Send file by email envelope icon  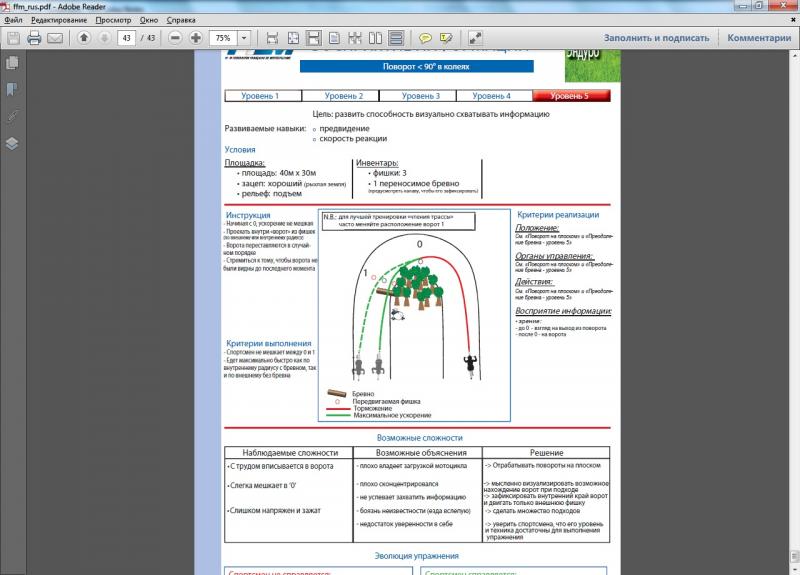(x=55, y=38)
